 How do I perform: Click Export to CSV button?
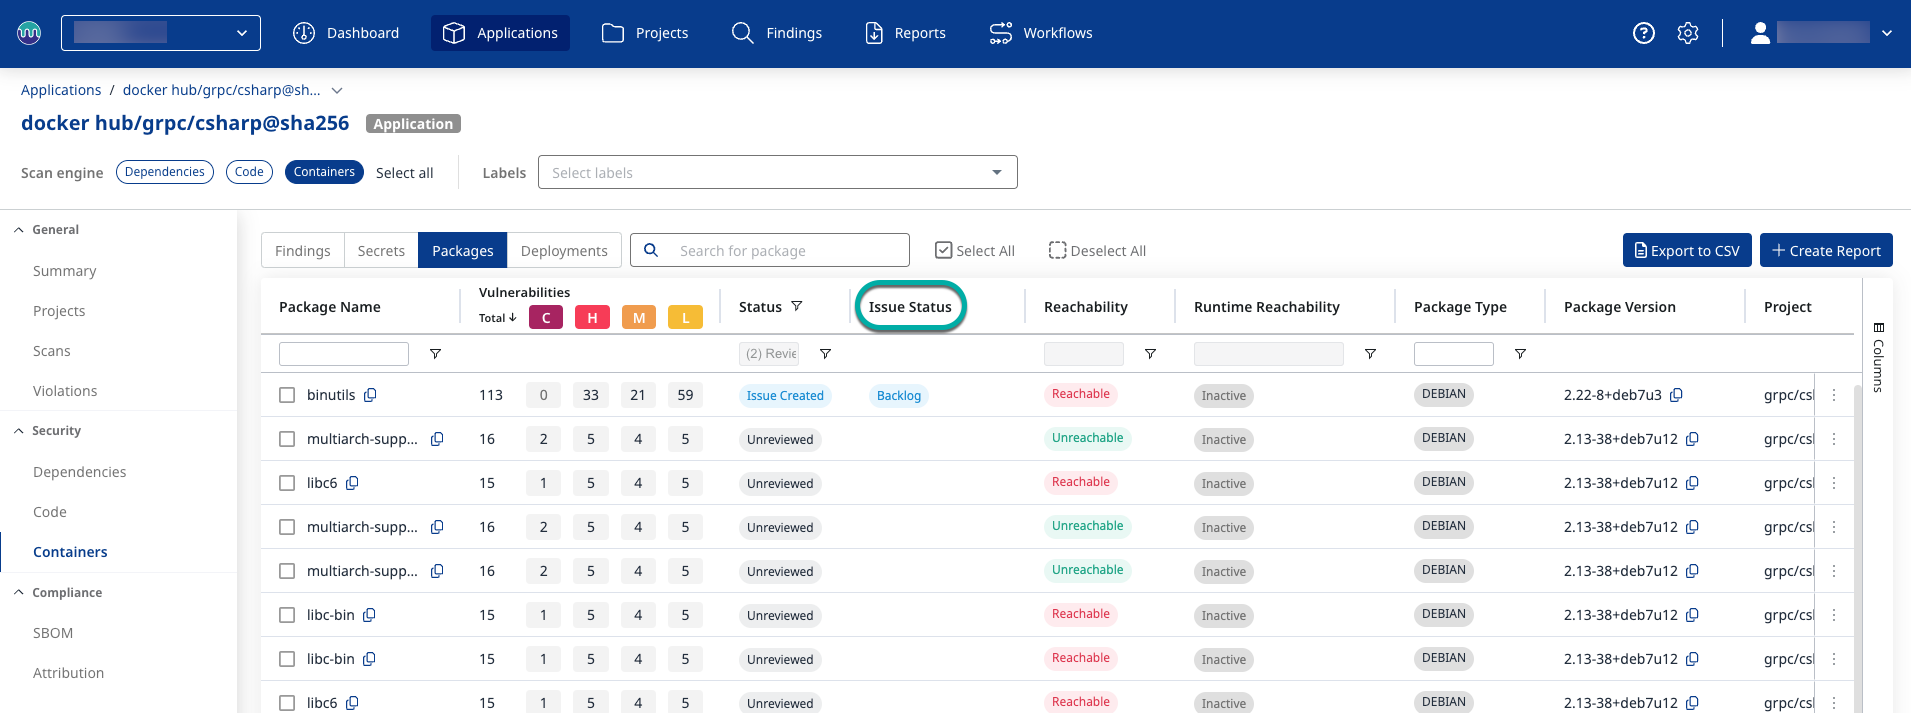pyautogui.click(x=1686, y=251)
